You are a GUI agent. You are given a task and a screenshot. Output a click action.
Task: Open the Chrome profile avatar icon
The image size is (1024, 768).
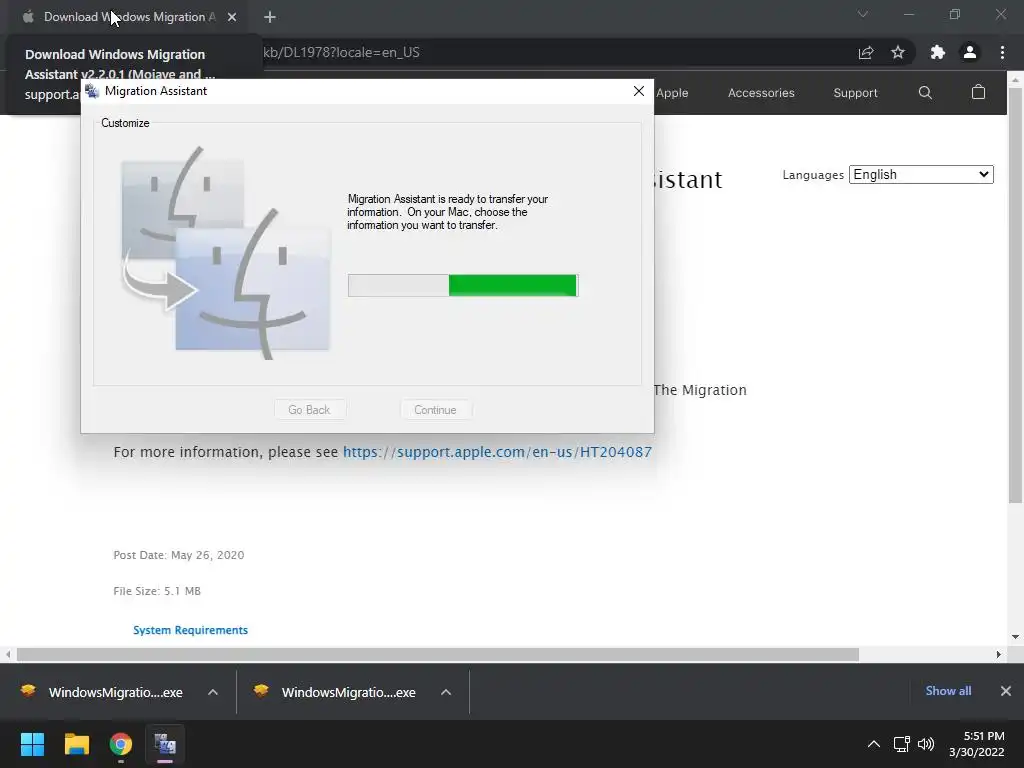pos(970,53)
